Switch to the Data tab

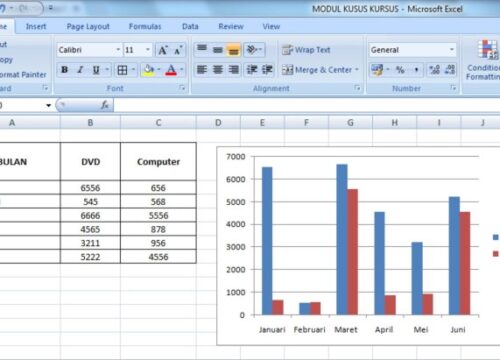190,27
